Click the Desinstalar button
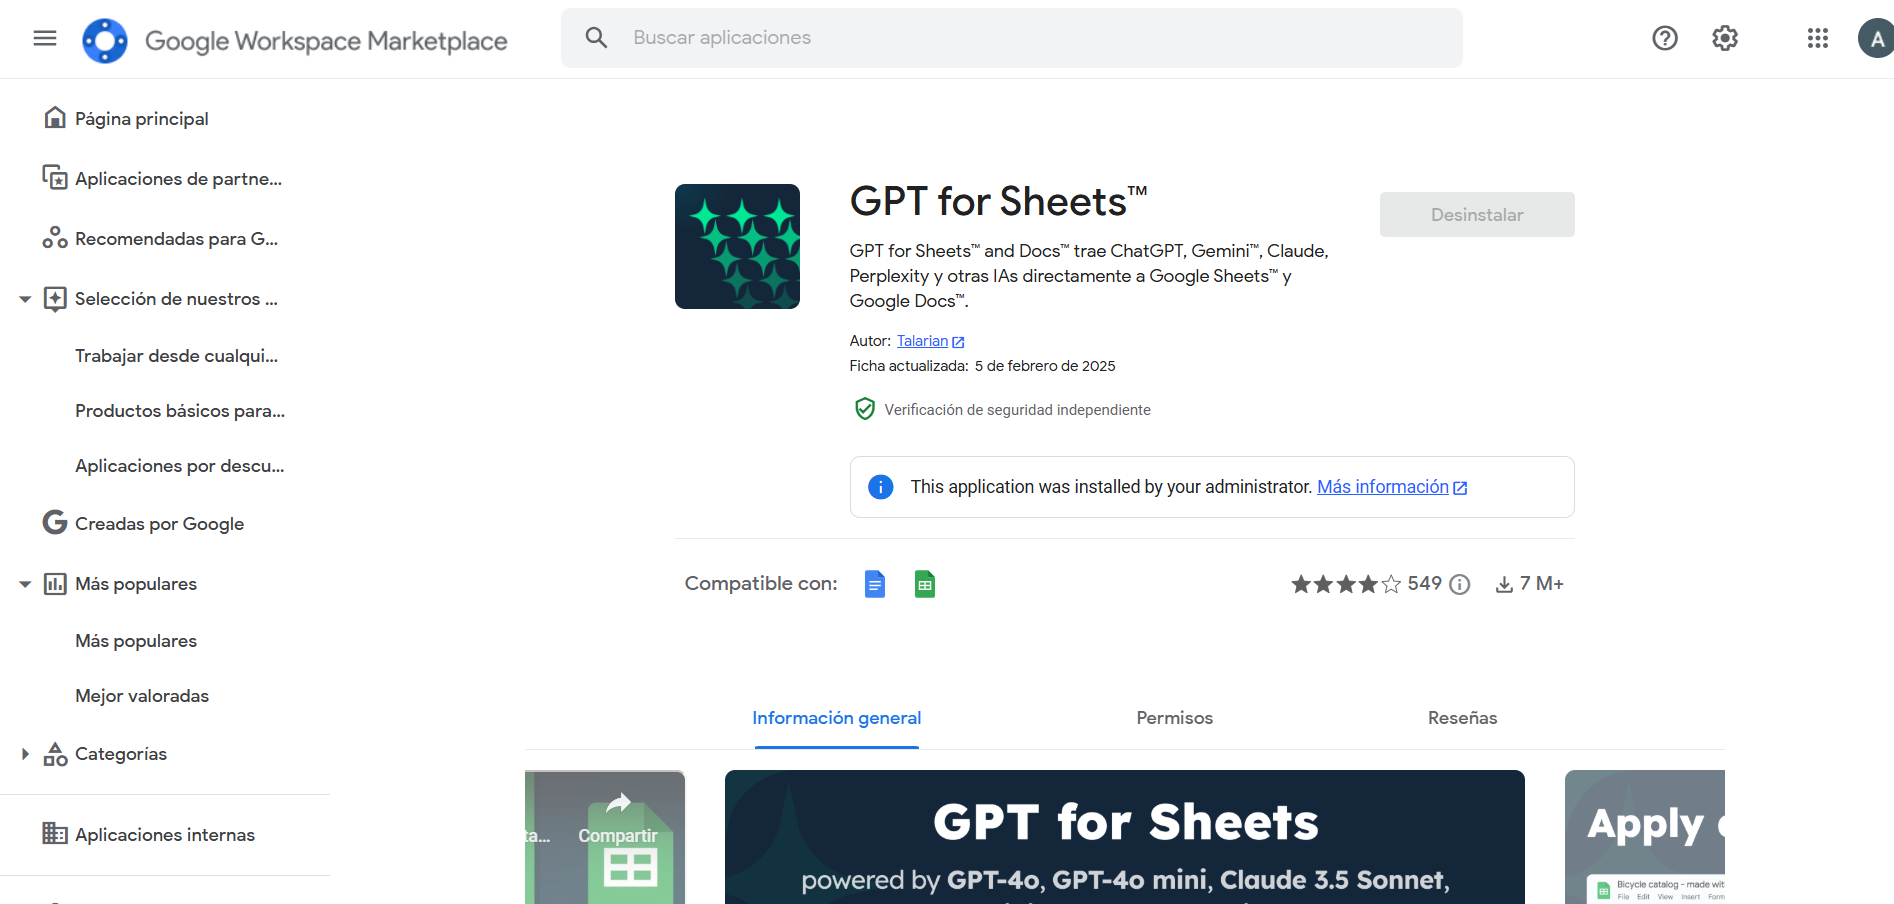Image resolution: width=1894 pixels, height=904 pixels. click(1476, 215)
